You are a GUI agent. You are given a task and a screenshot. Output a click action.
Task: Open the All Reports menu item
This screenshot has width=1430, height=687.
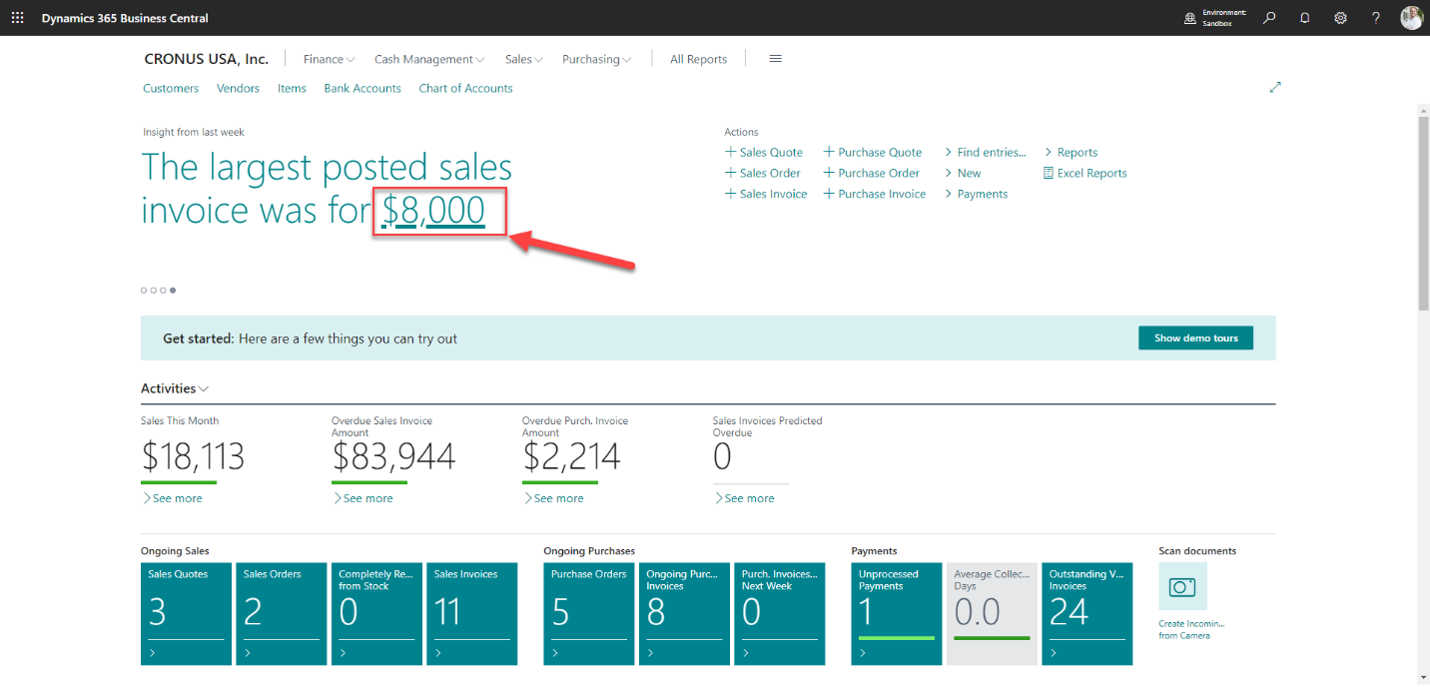[x=698, y=60]
